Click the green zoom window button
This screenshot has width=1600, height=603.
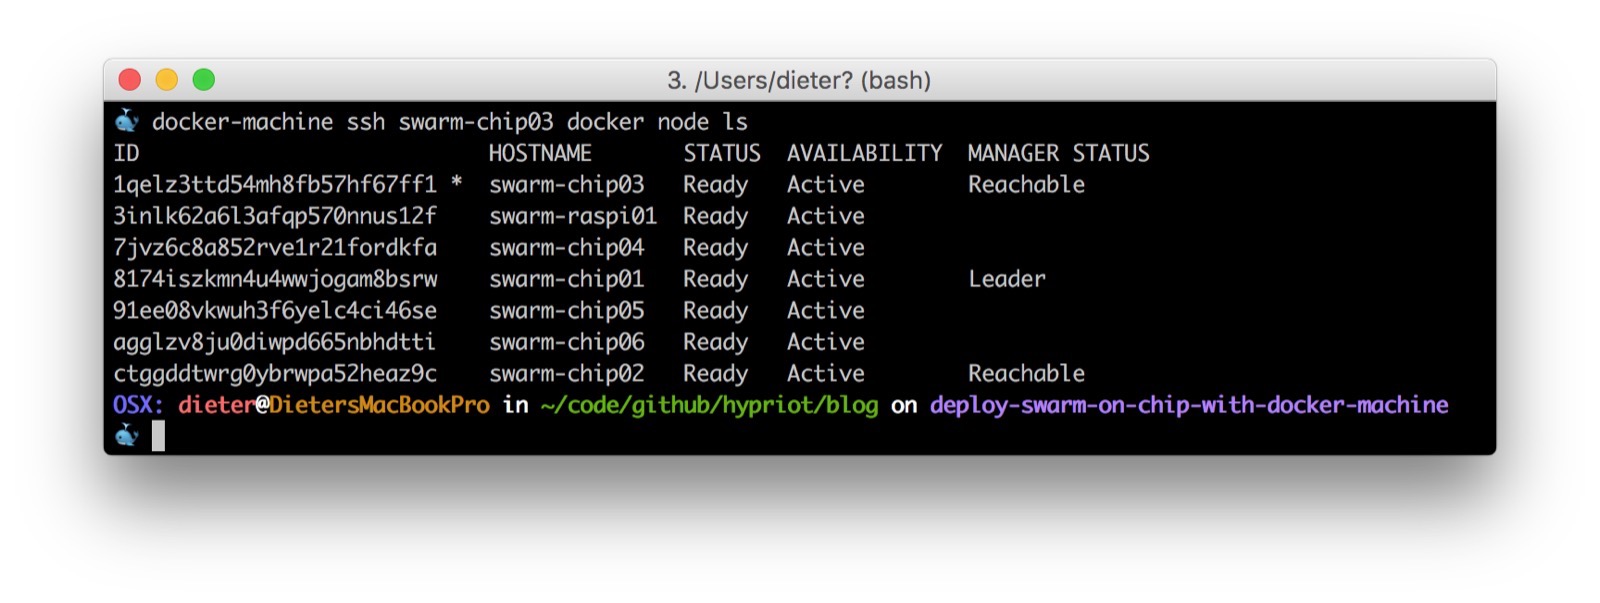point(204,79)
